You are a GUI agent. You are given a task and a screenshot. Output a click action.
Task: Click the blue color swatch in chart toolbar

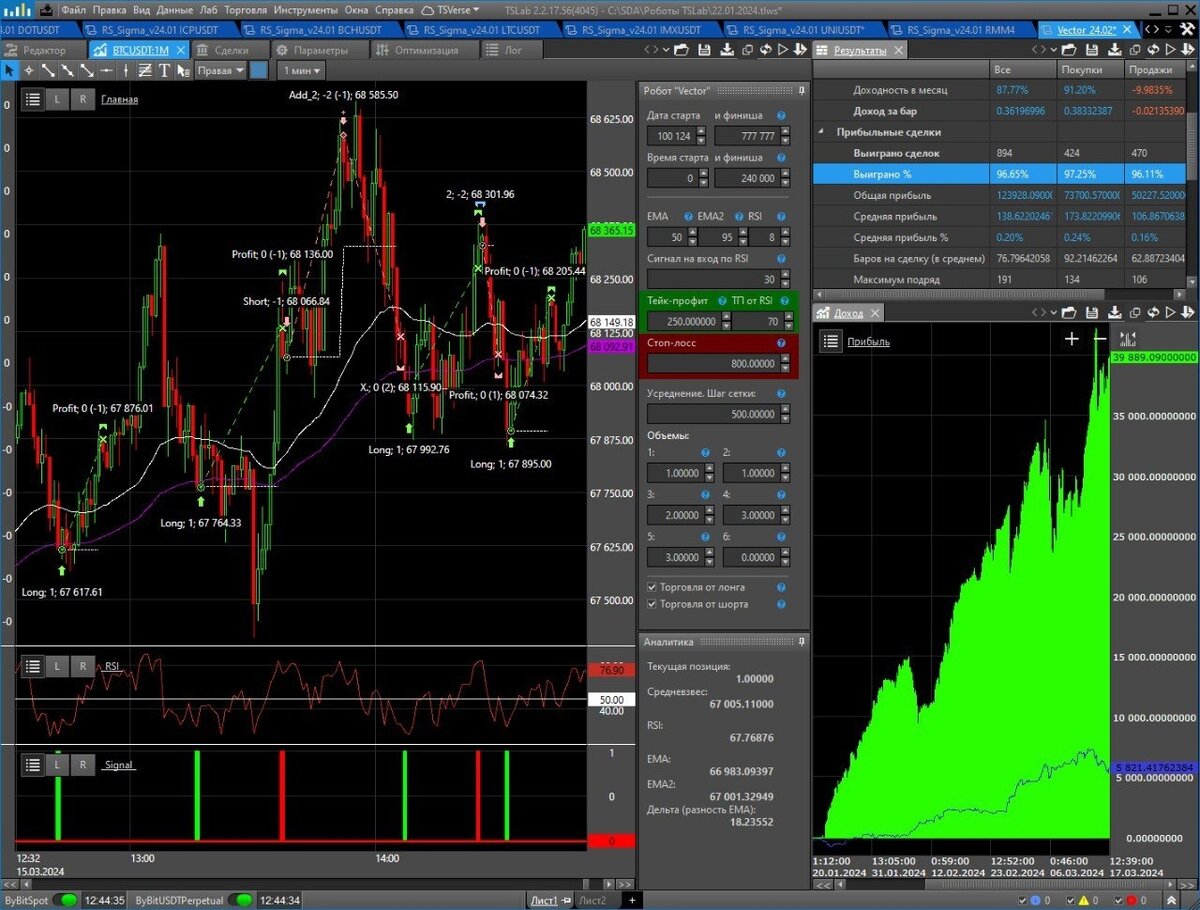258,70
